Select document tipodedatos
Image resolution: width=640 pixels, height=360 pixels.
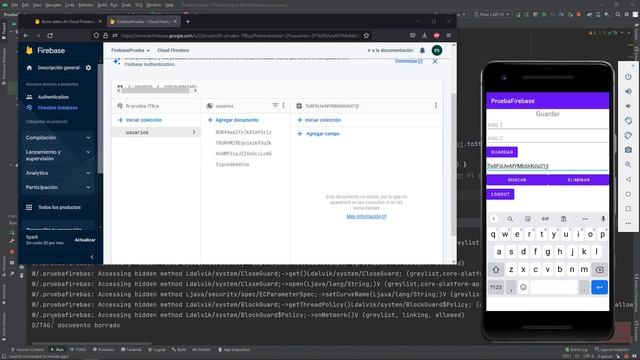pyautogui.click(x=232, y=164)
